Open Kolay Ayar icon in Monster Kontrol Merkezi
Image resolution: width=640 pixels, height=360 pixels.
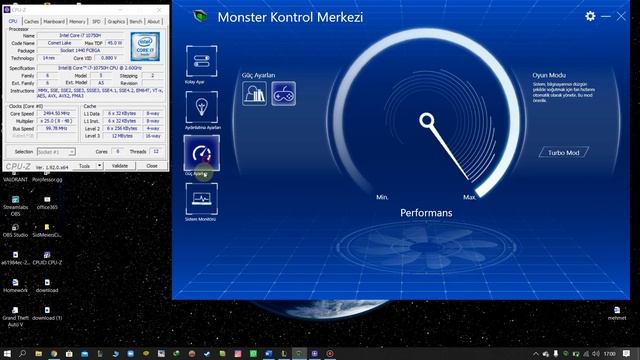202,61
